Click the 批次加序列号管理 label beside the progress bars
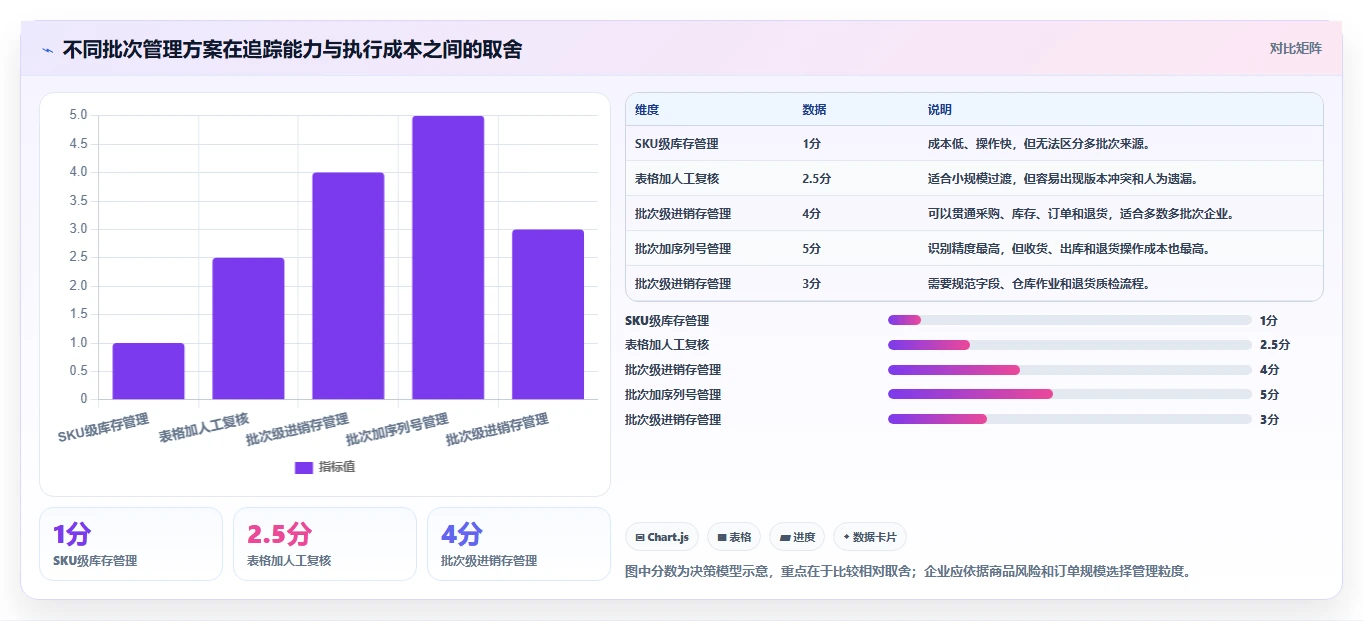1363x621 pixels. (x=673, y=394)
